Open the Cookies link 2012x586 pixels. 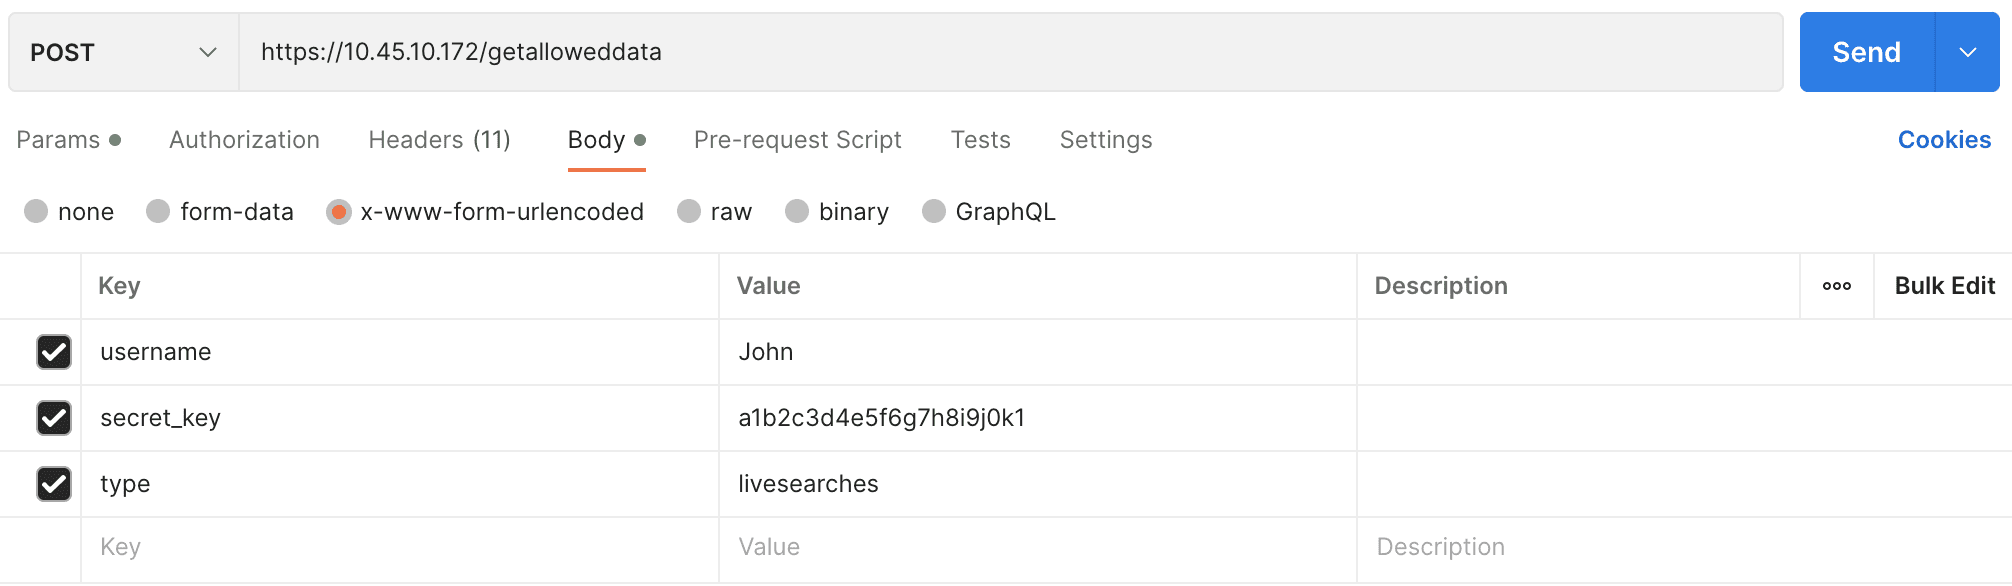[1943, 140]
